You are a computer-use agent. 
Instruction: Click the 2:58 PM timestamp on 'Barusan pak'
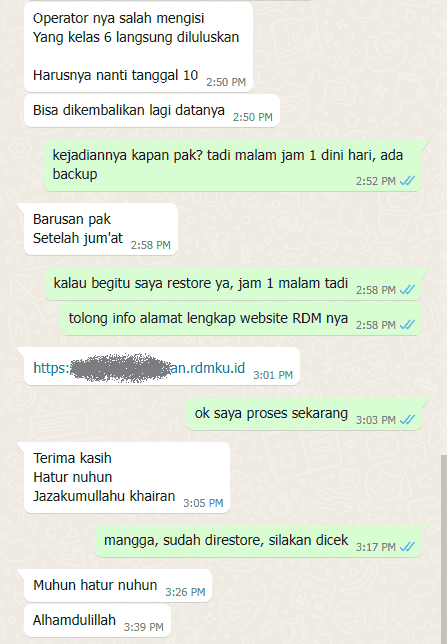(150, 245)
